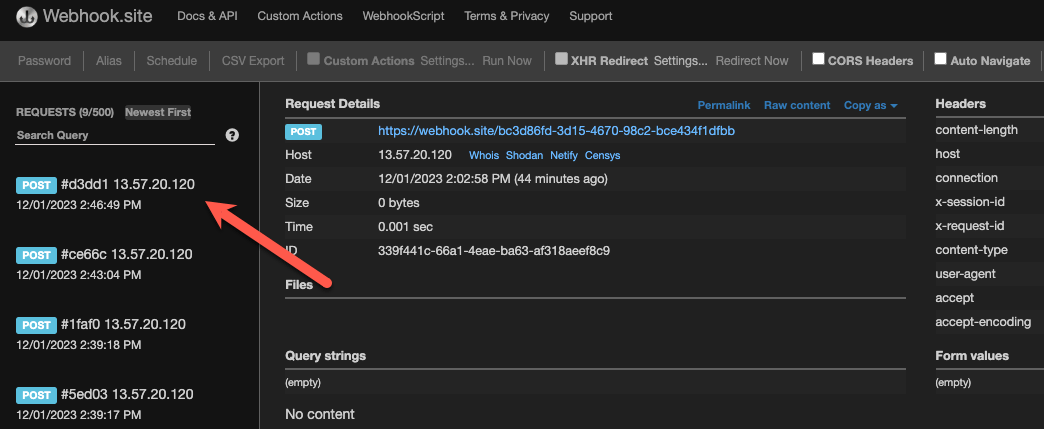Open XHR Redirect Settings
Screen dimensions: 1044x429
[x=680, y=61]
